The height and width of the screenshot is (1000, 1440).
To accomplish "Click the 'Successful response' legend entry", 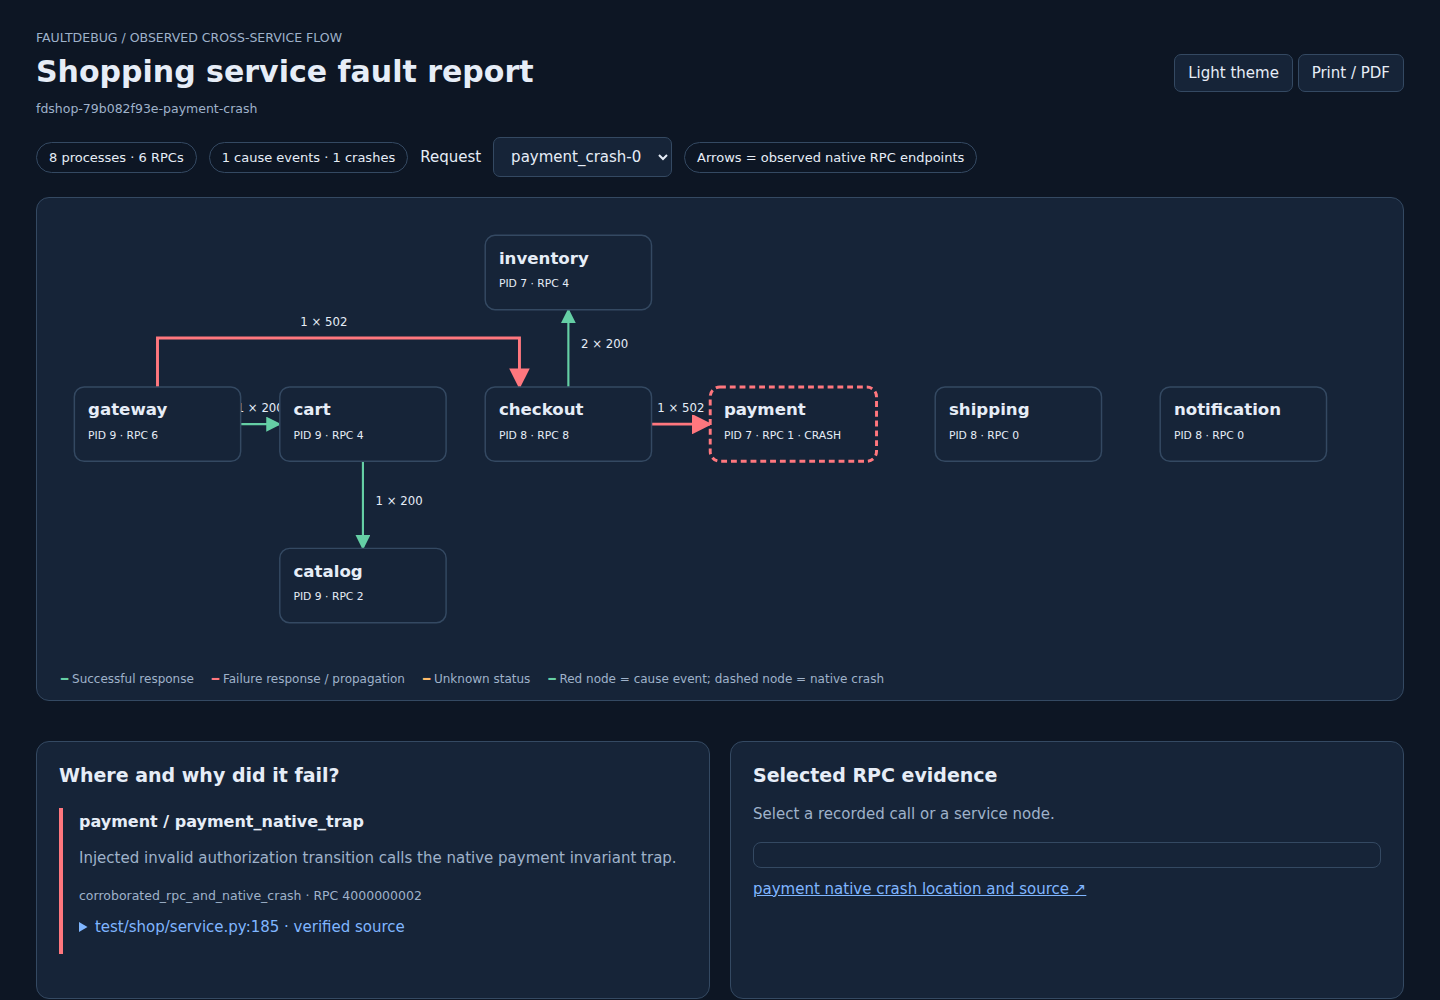I will [x=127, y=679].
